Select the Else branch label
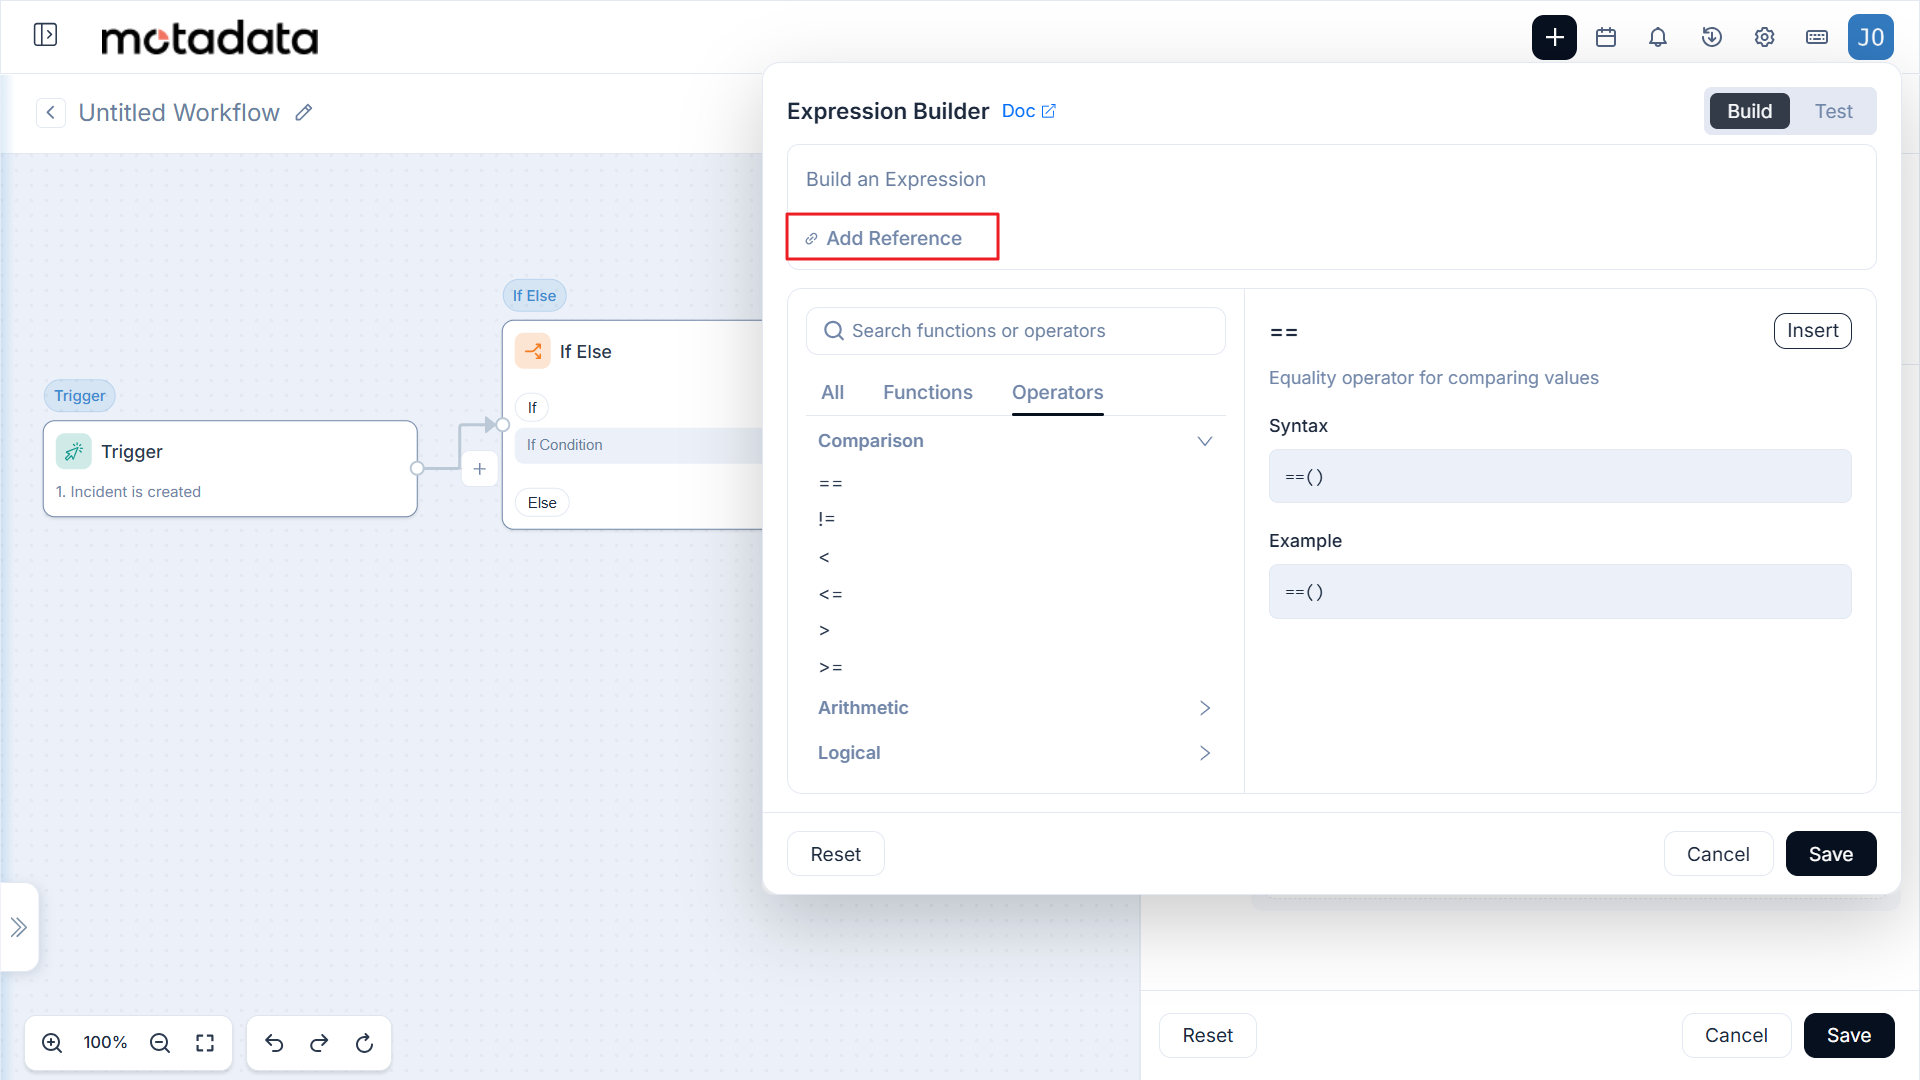Viewport: 1920px width, 1080px height. tap(542, 503)
